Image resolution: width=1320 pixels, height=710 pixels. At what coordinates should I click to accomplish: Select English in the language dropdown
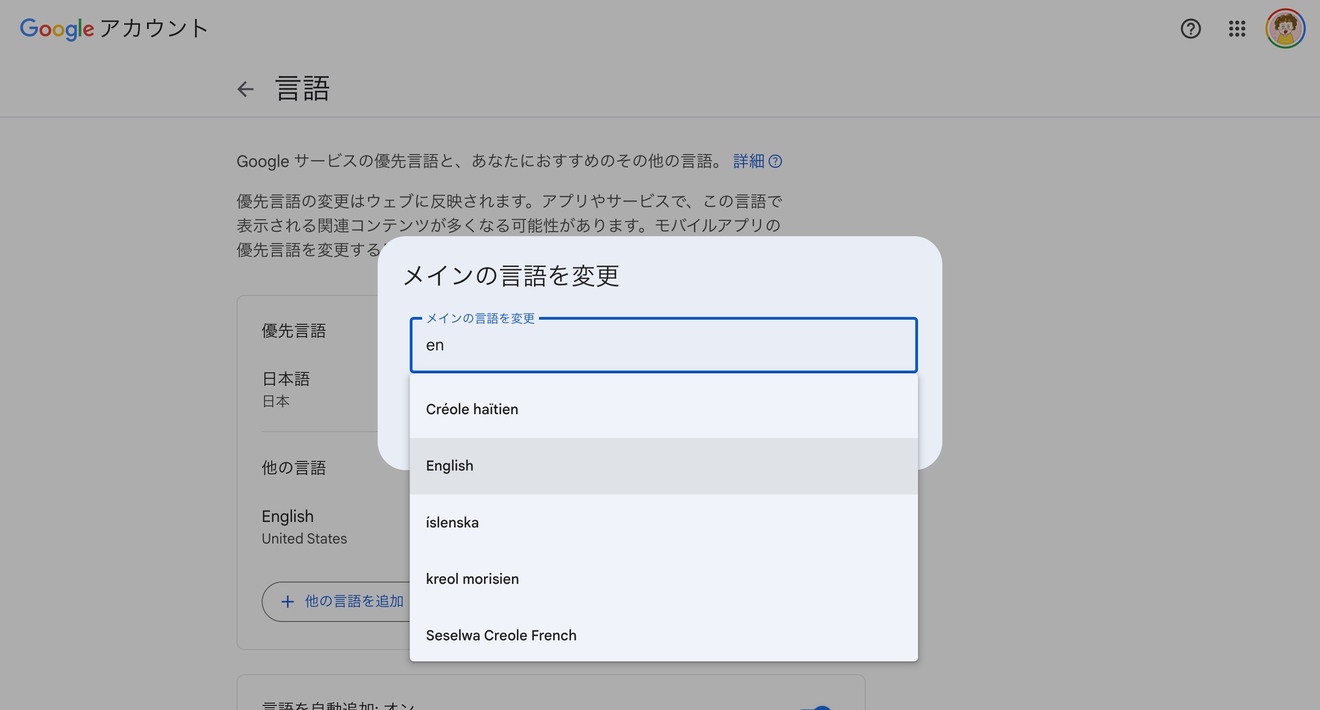click(663, 466)
